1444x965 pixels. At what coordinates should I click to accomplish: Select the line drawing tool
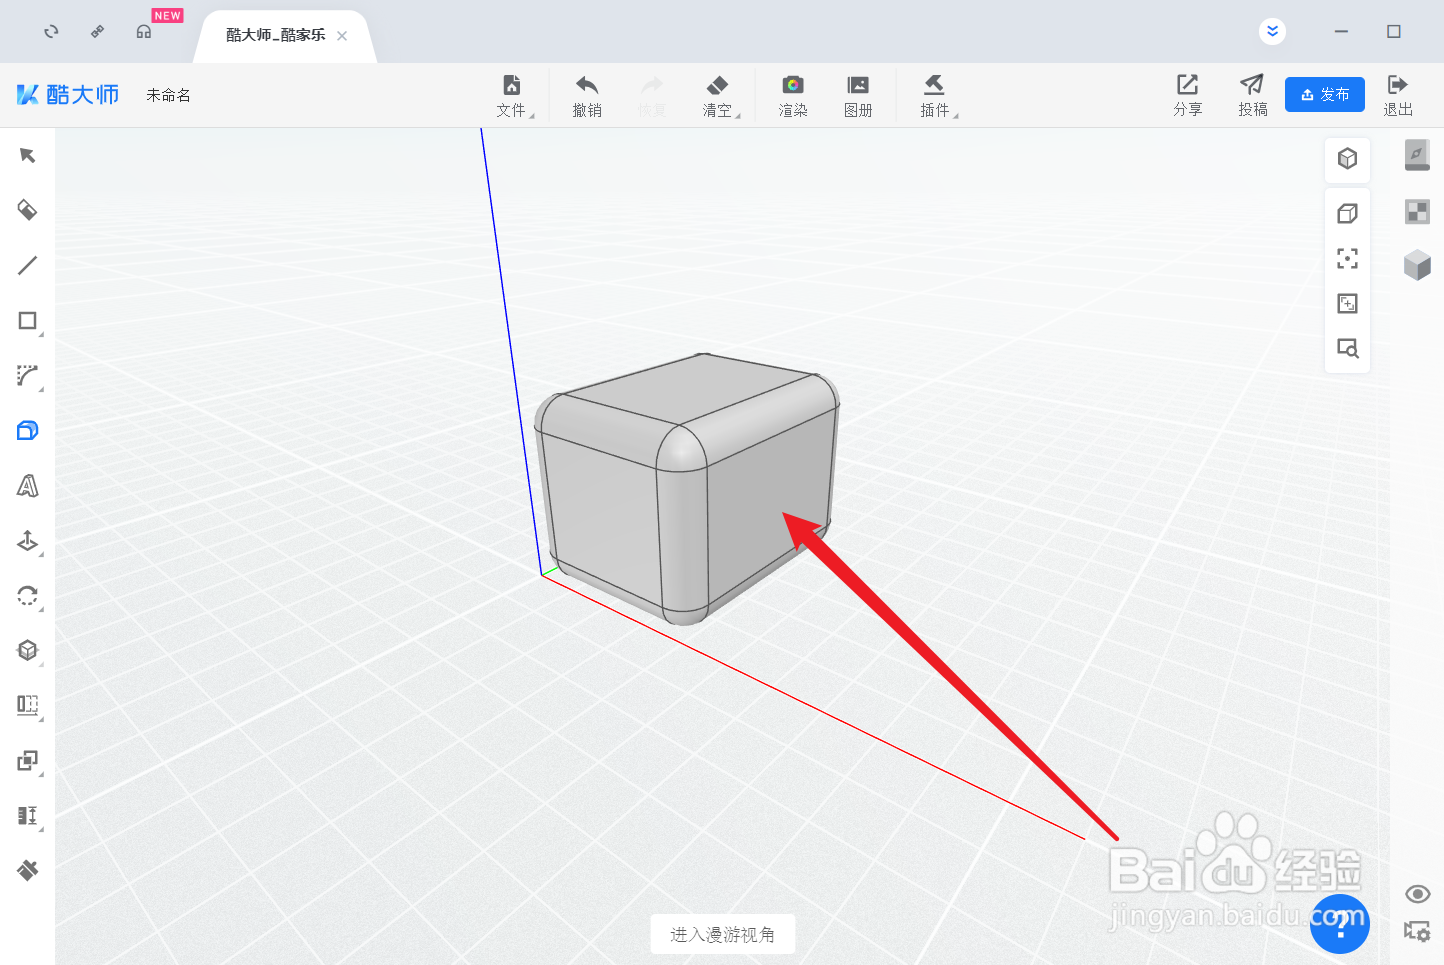tap(27, 265)
